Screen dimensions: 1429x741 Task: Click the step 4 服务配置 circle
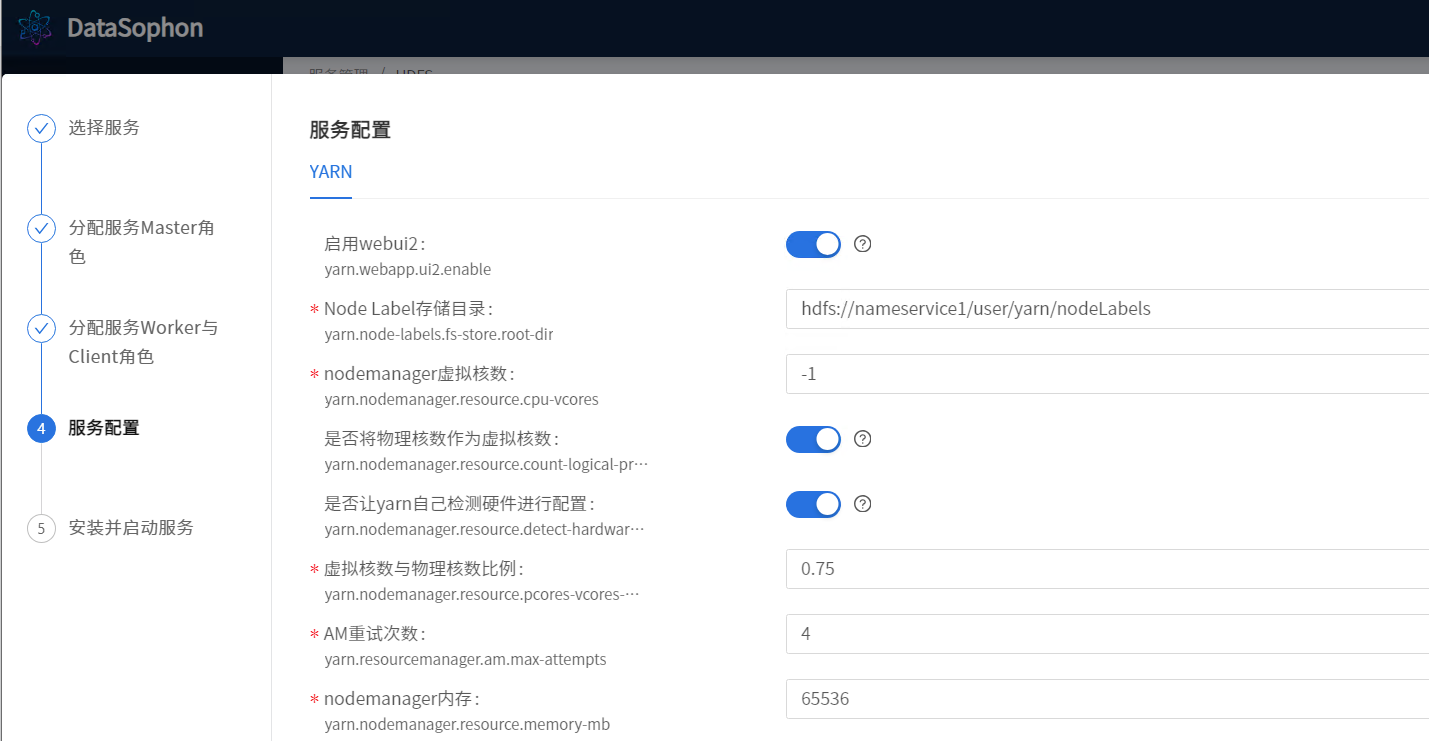click(x=41, y=429)
